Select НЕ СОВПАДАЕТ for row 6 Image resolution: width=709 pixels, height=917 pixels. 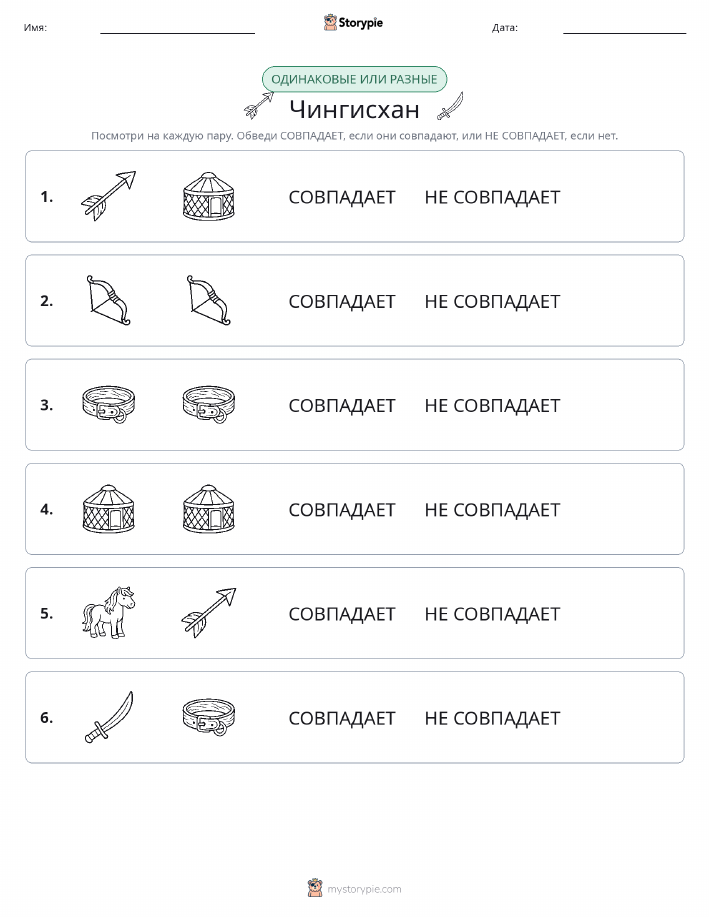[x=492, y=718]
